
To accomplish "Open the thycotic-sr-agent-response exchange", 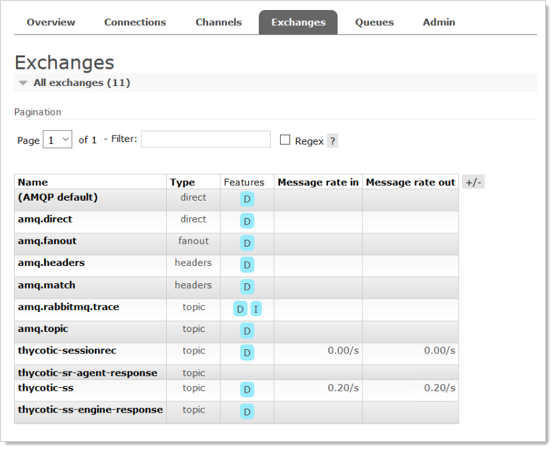I will (88, 373).
